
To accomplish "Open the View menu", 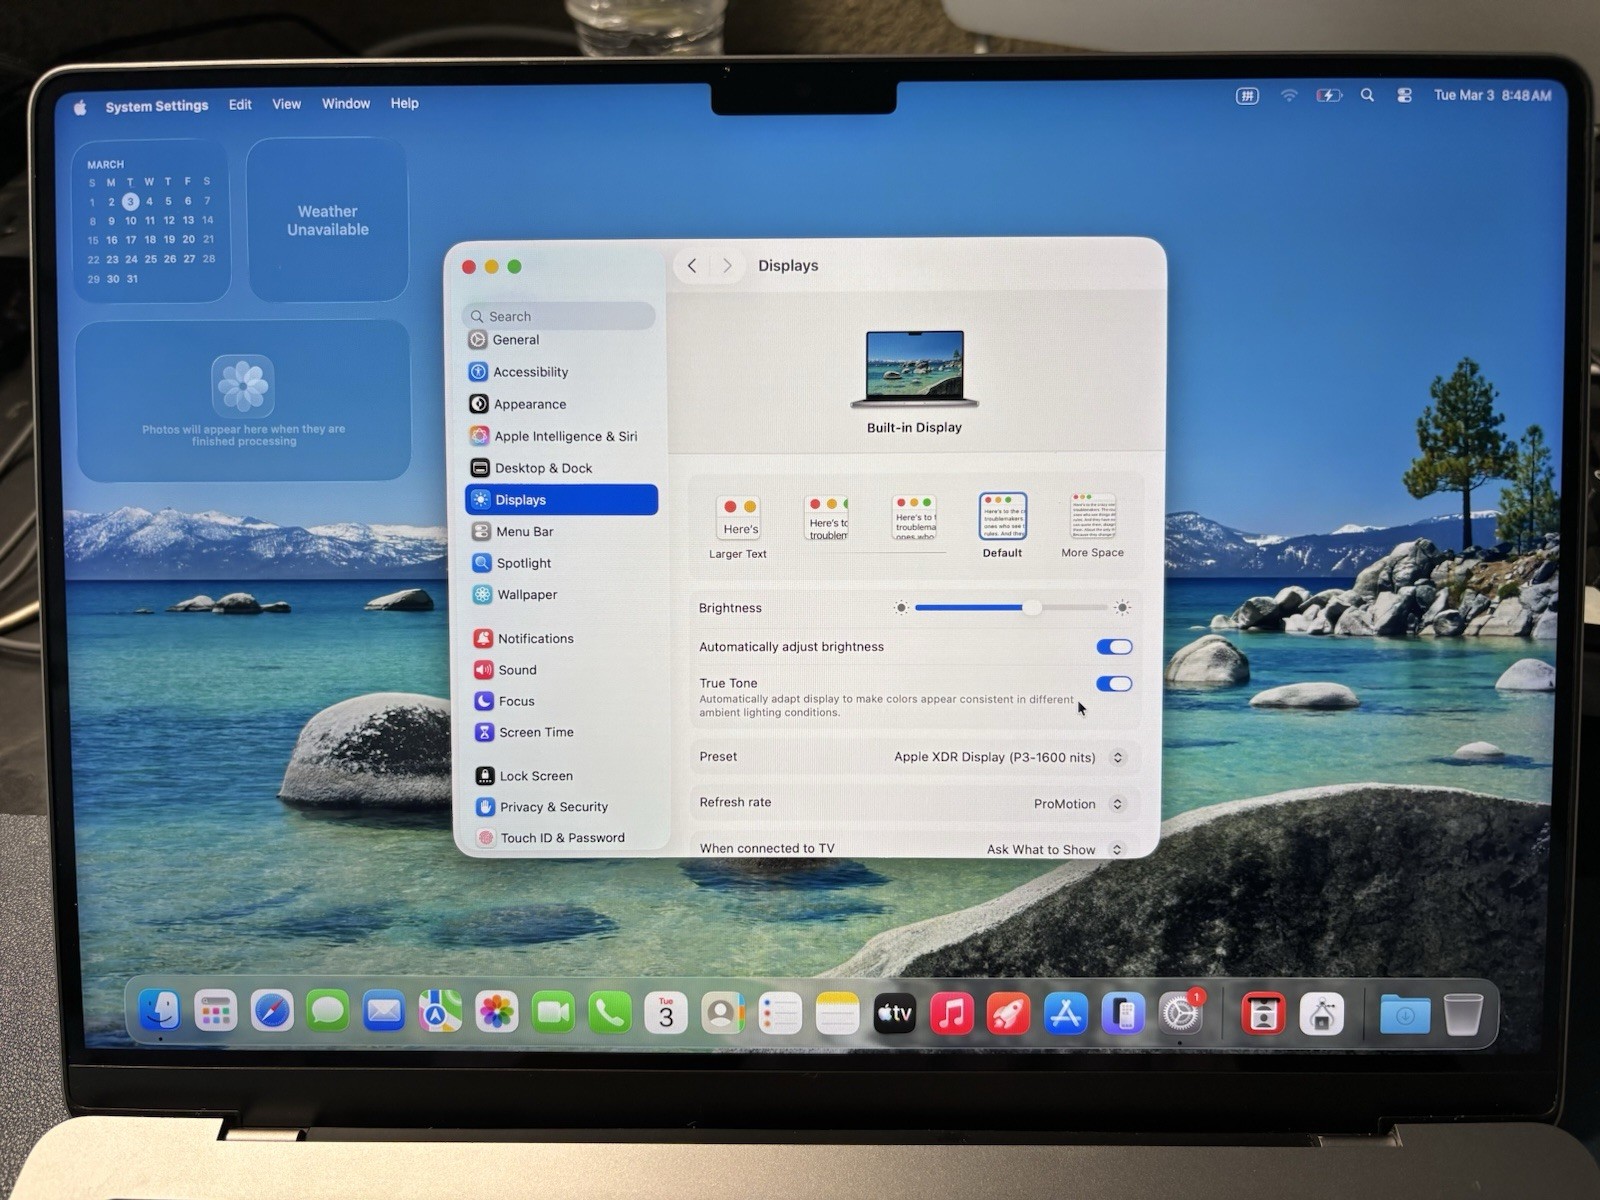I will [x=287, y=104].
